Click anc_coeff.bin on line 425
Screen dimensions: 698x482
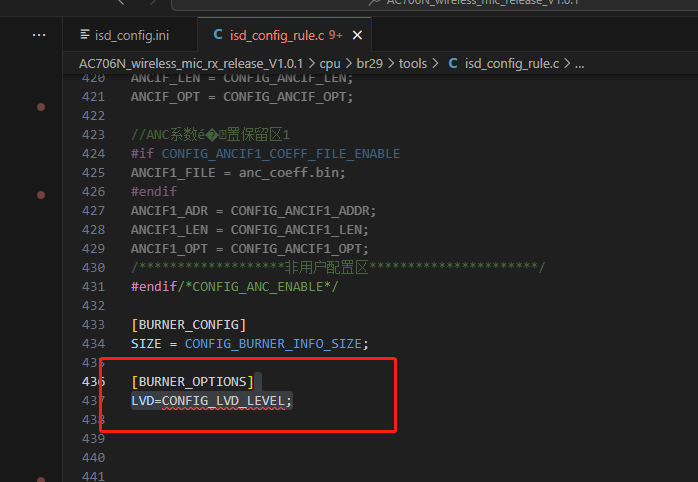pos(288,172)
